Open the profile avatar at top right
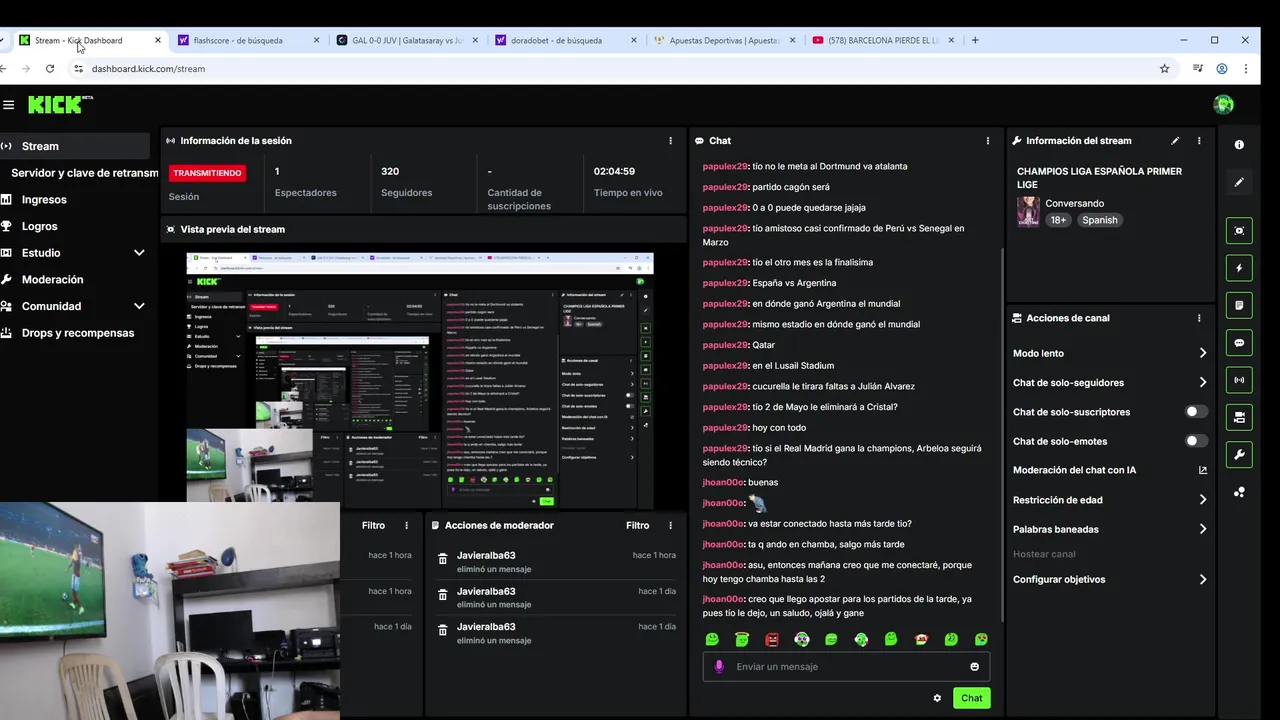The image size is (1280, 720). point(1223,105)
